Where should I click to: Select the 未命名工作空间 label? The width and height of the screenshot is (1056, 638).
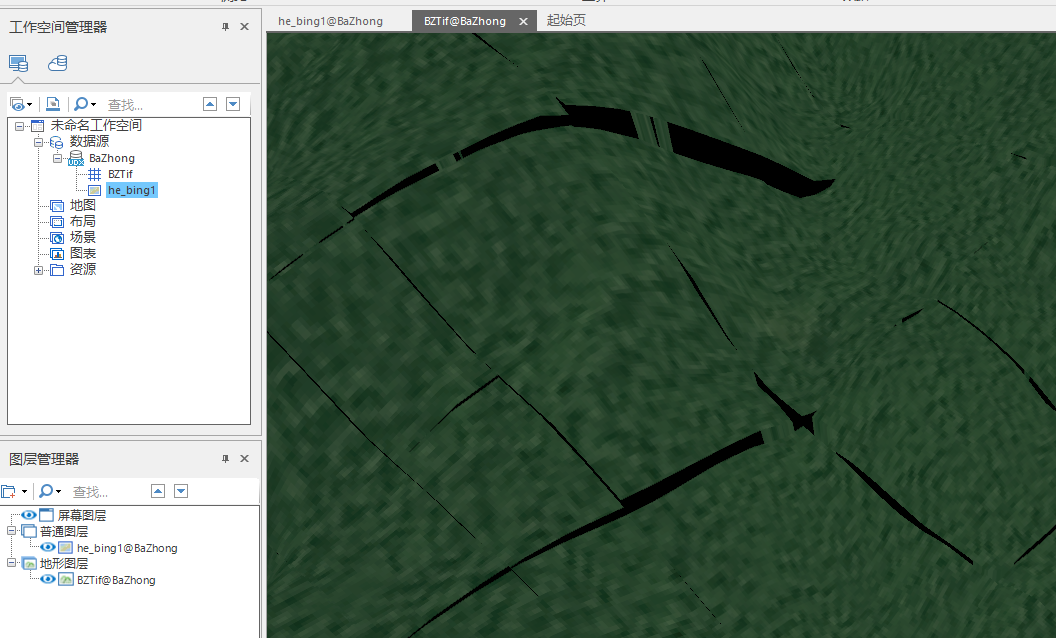pyautogui.click(x=96, y=125)
